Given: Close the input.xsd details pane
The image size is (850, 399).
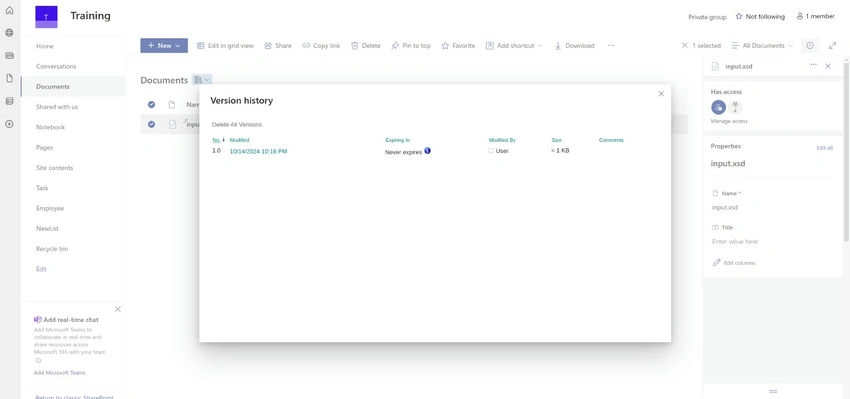Looking at the screenshot, I should click(x=828, y=66).
